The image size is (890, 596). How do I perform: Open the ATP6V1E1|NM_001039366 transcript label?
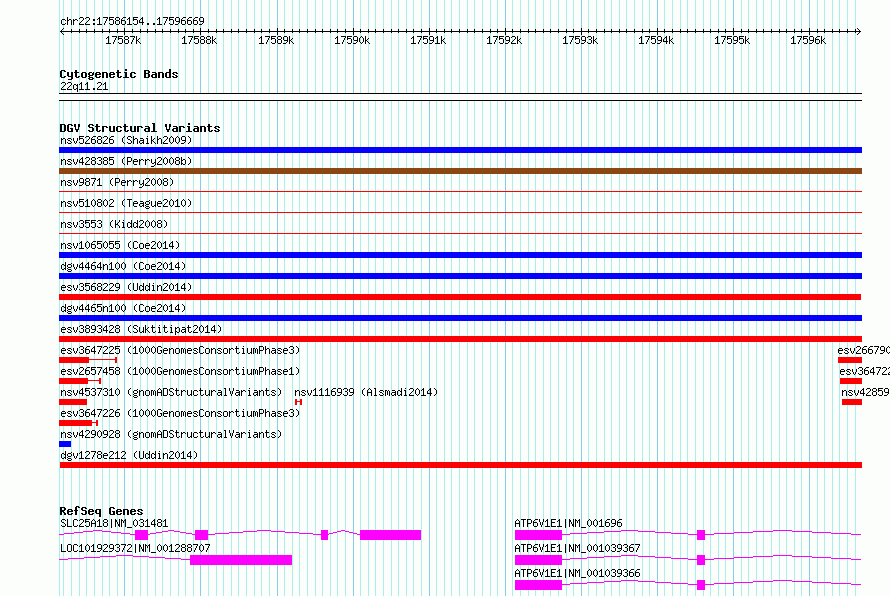pyautogui.click(x=577, y=573)
